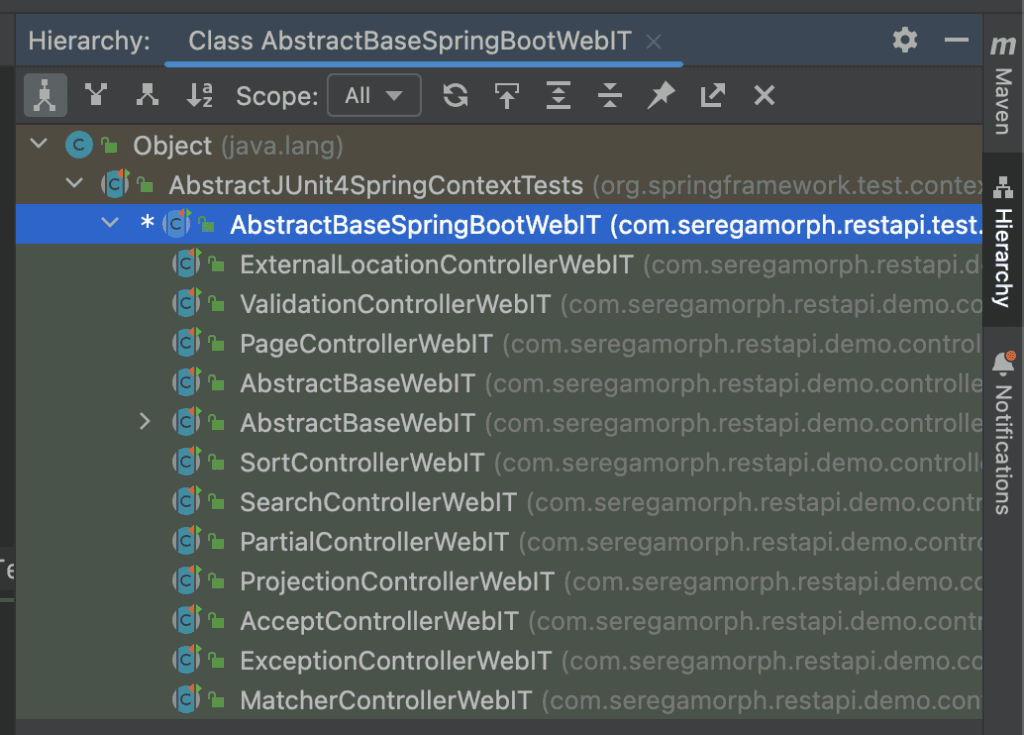Switch to Subtypes Hierarchy view
1024x735 pixels.
147,95
